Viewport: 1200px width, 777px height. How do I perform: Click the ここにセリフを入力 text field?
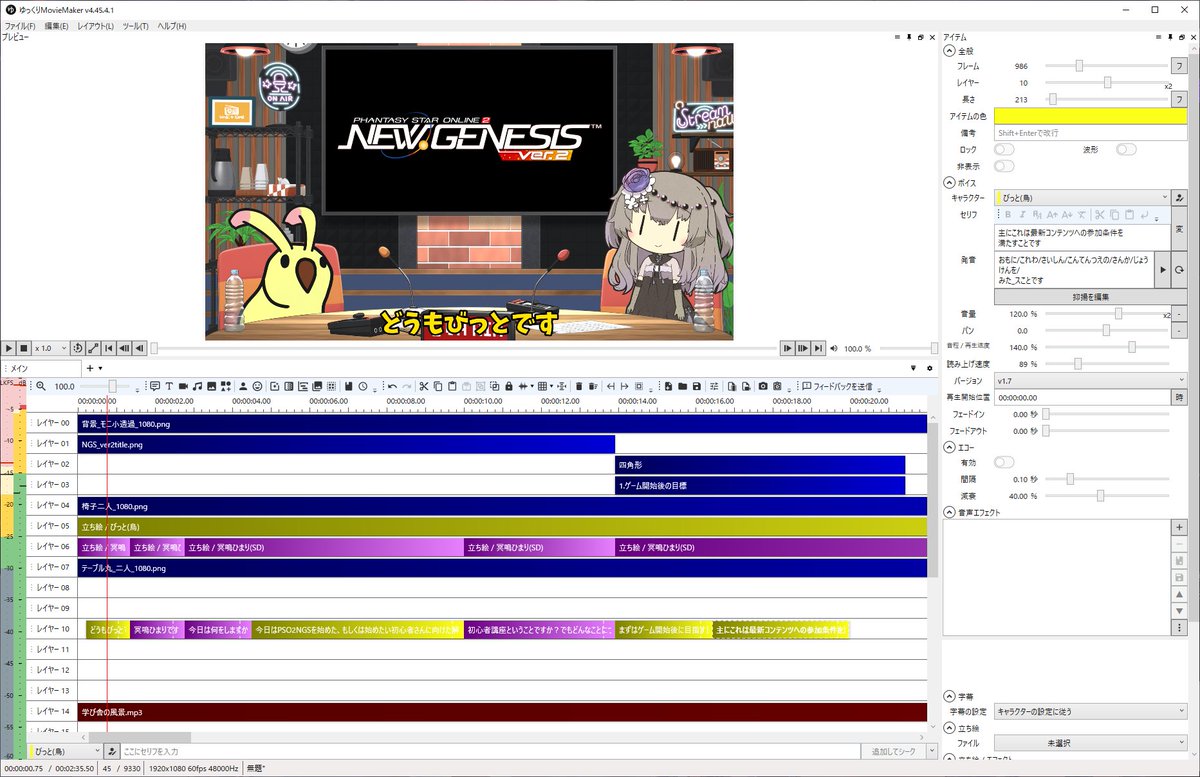tap(490, 751)
